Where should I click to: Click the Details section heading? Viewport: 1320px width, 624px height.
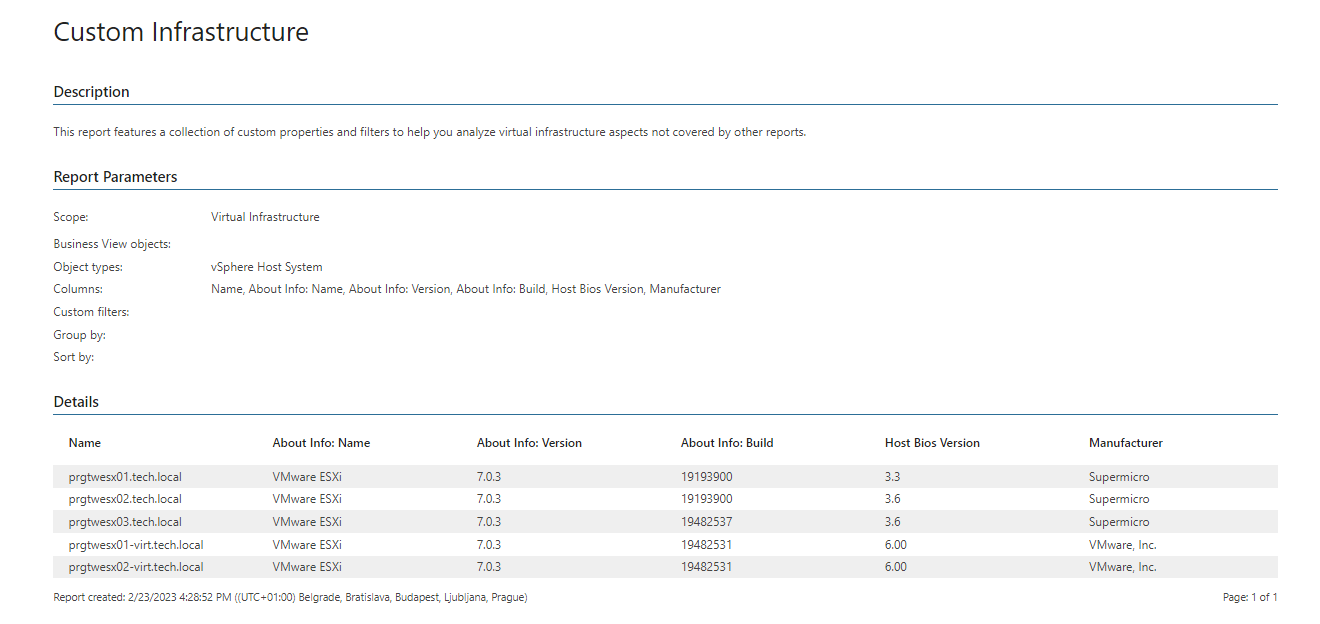click(76, 402)
